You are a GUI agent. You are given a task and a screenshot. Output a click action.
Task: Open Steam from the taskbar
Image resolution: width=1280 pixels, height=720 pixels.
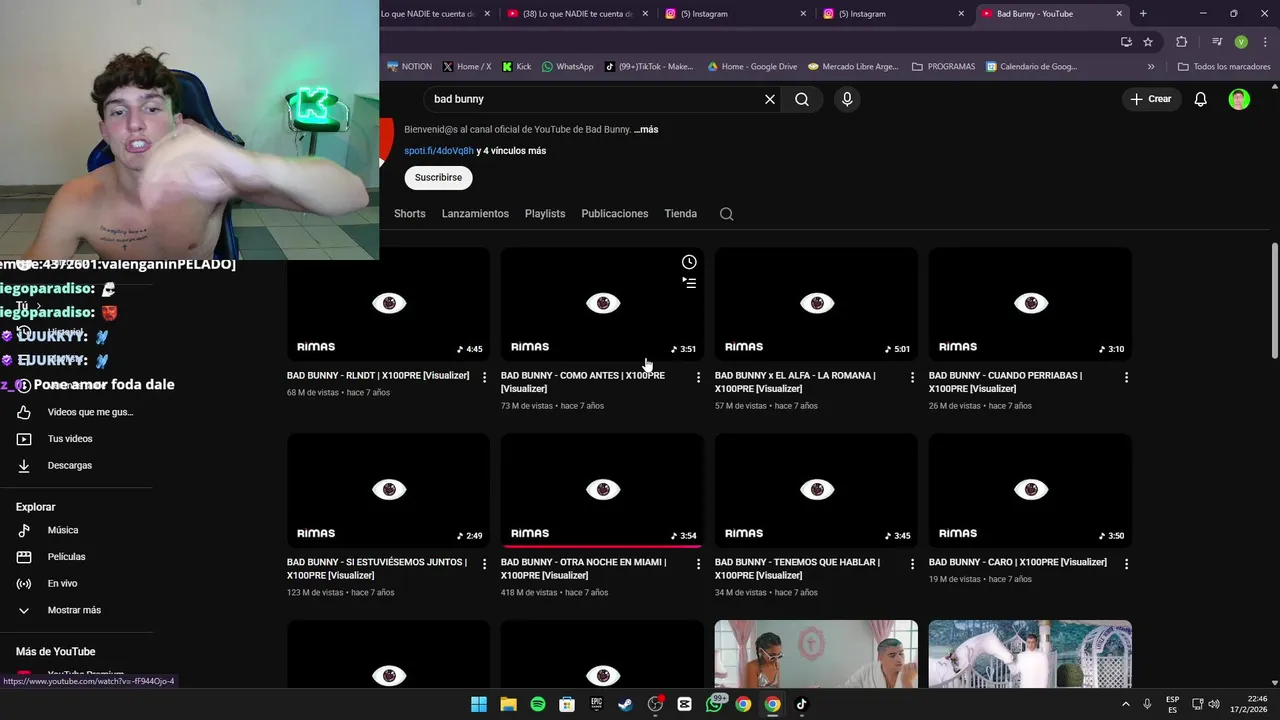626,704
